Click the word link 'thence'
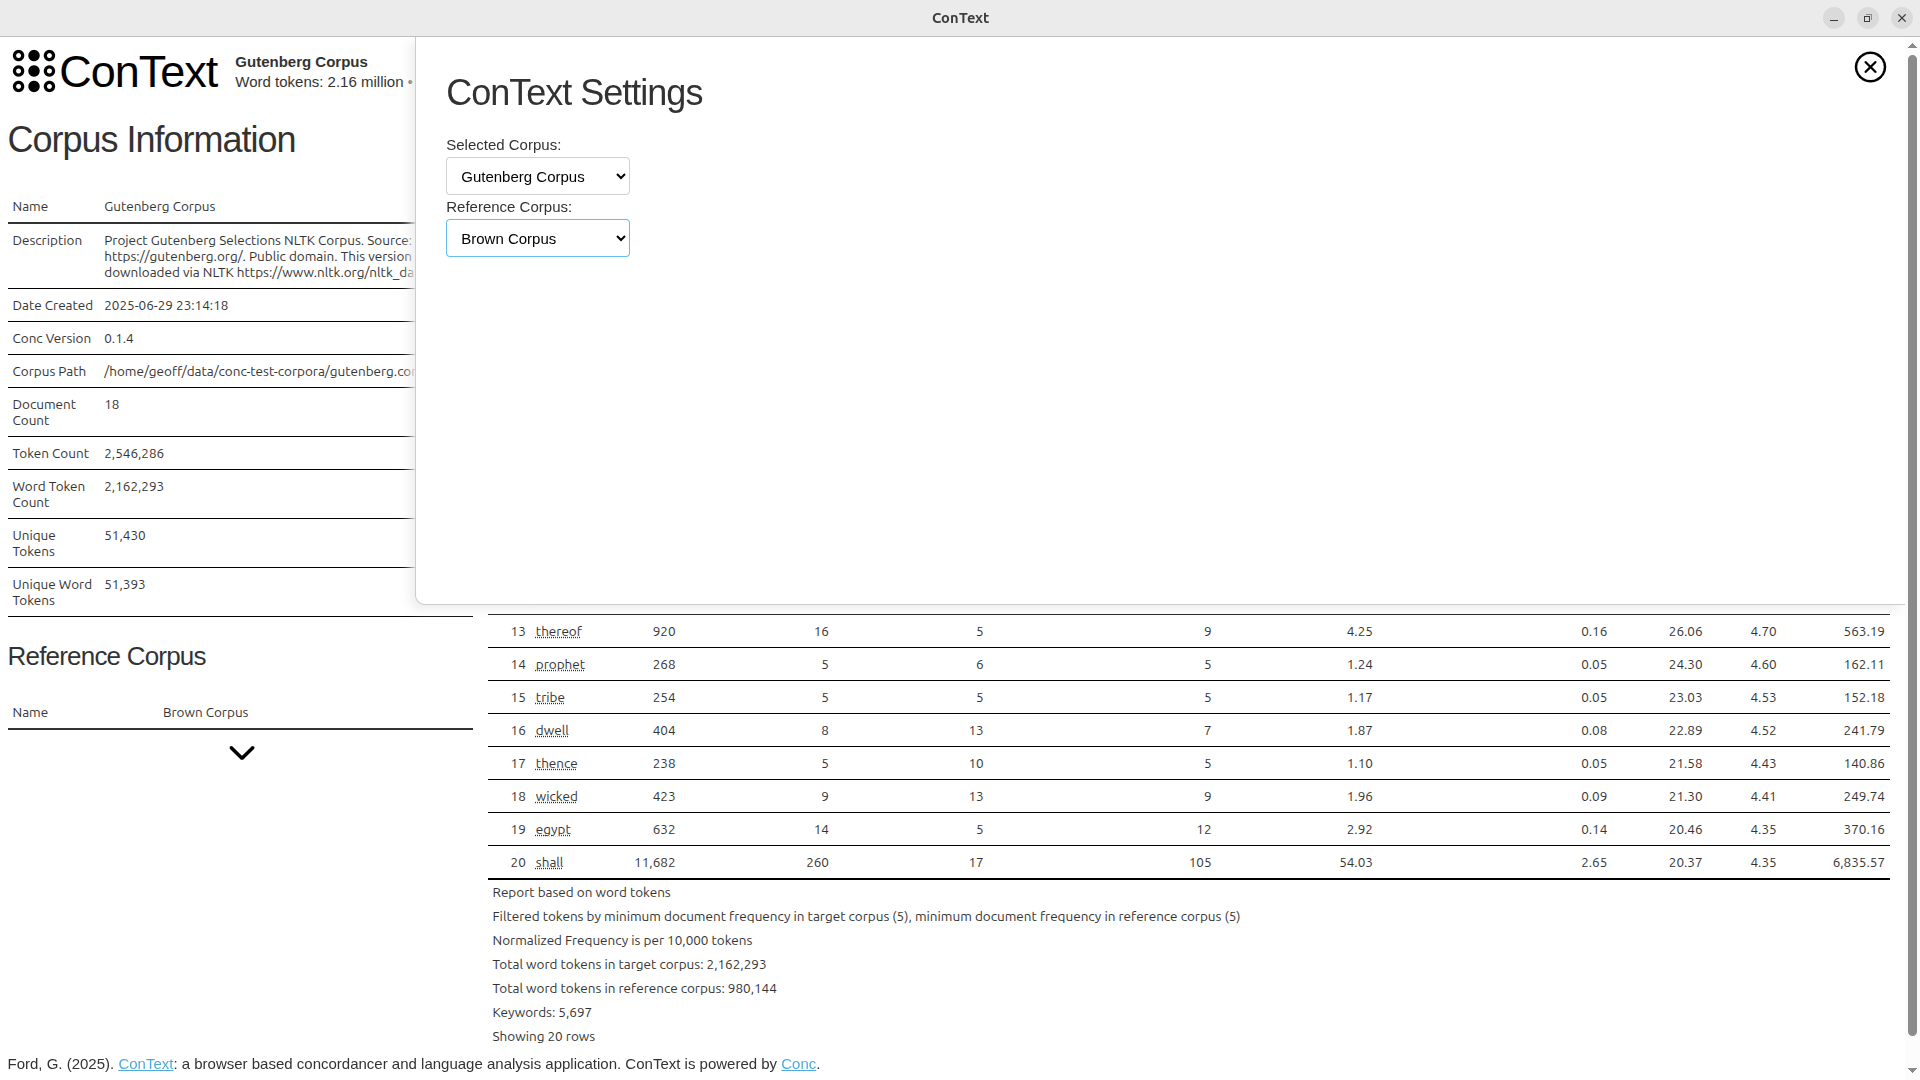This screenshot has width=1920, height=1080. (x=556, y=763)
